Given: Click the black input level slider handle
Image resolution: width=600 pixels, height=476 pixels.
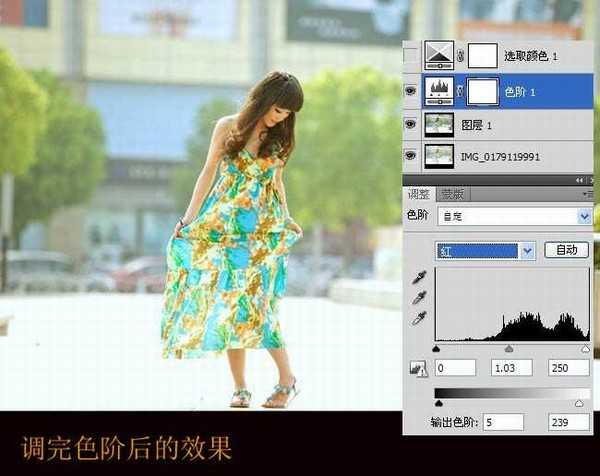Looking at the screenshot, I should [436, 349].
